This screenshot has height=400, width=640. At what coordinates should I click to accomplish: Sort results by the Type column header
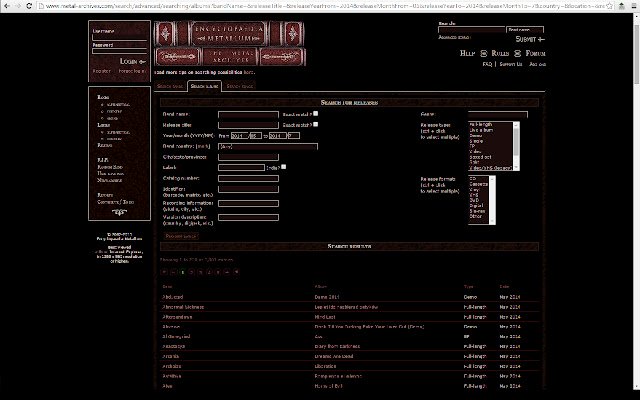coord(468,287)
